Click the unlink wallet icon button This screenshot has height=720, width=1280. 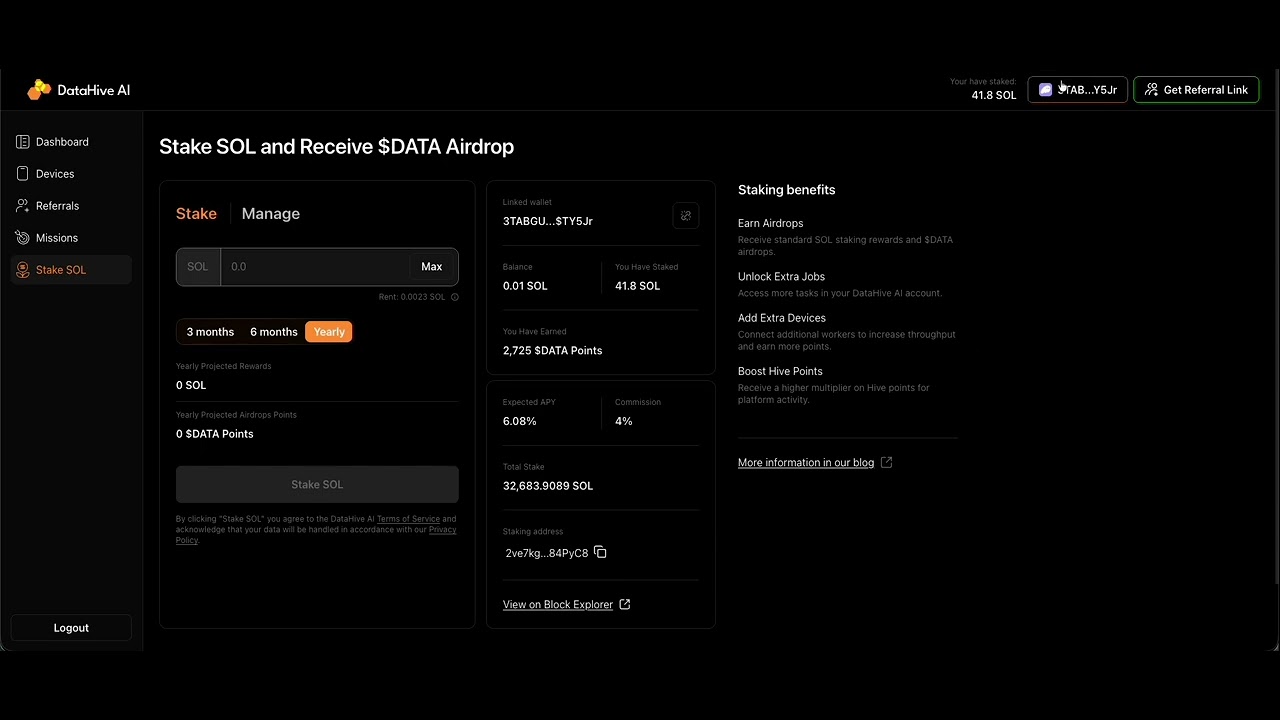pyautogui.click(x=686, y=216)
